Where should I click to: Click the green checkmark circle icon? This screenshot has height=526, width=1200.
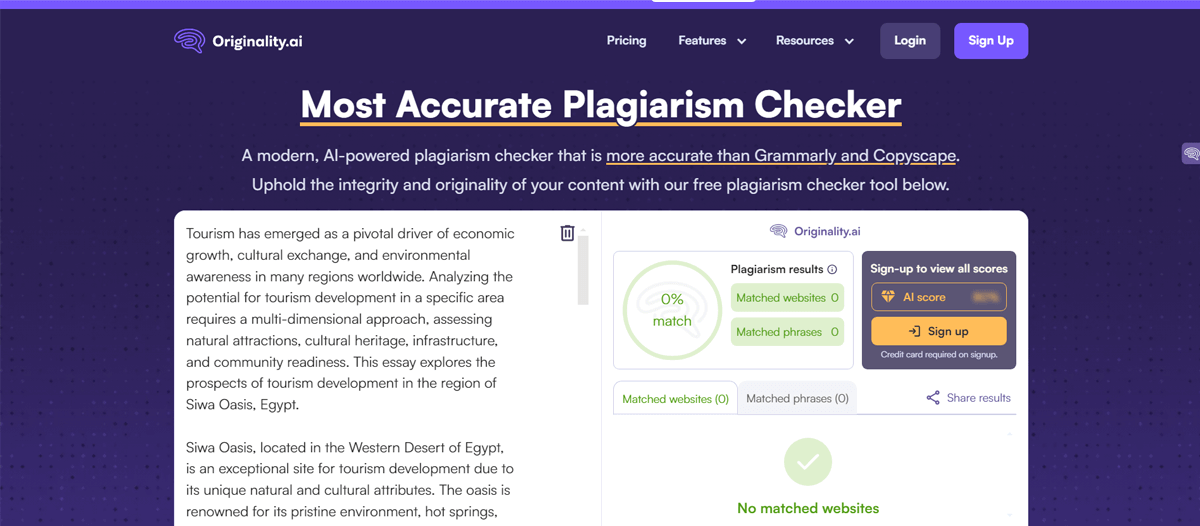click(808, 462)
